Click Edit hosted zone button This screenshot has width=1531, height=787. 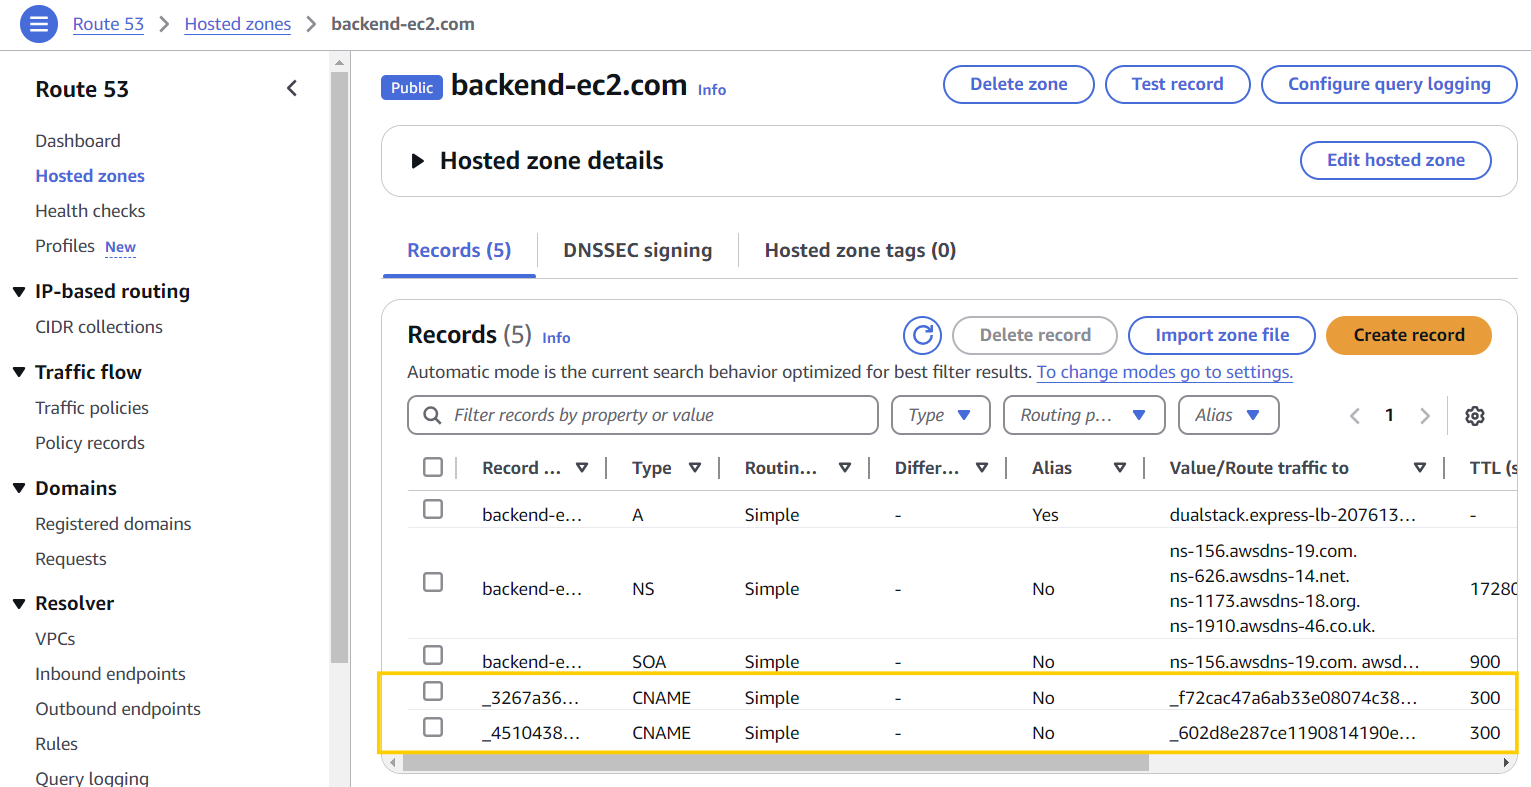click(1396, 160)
